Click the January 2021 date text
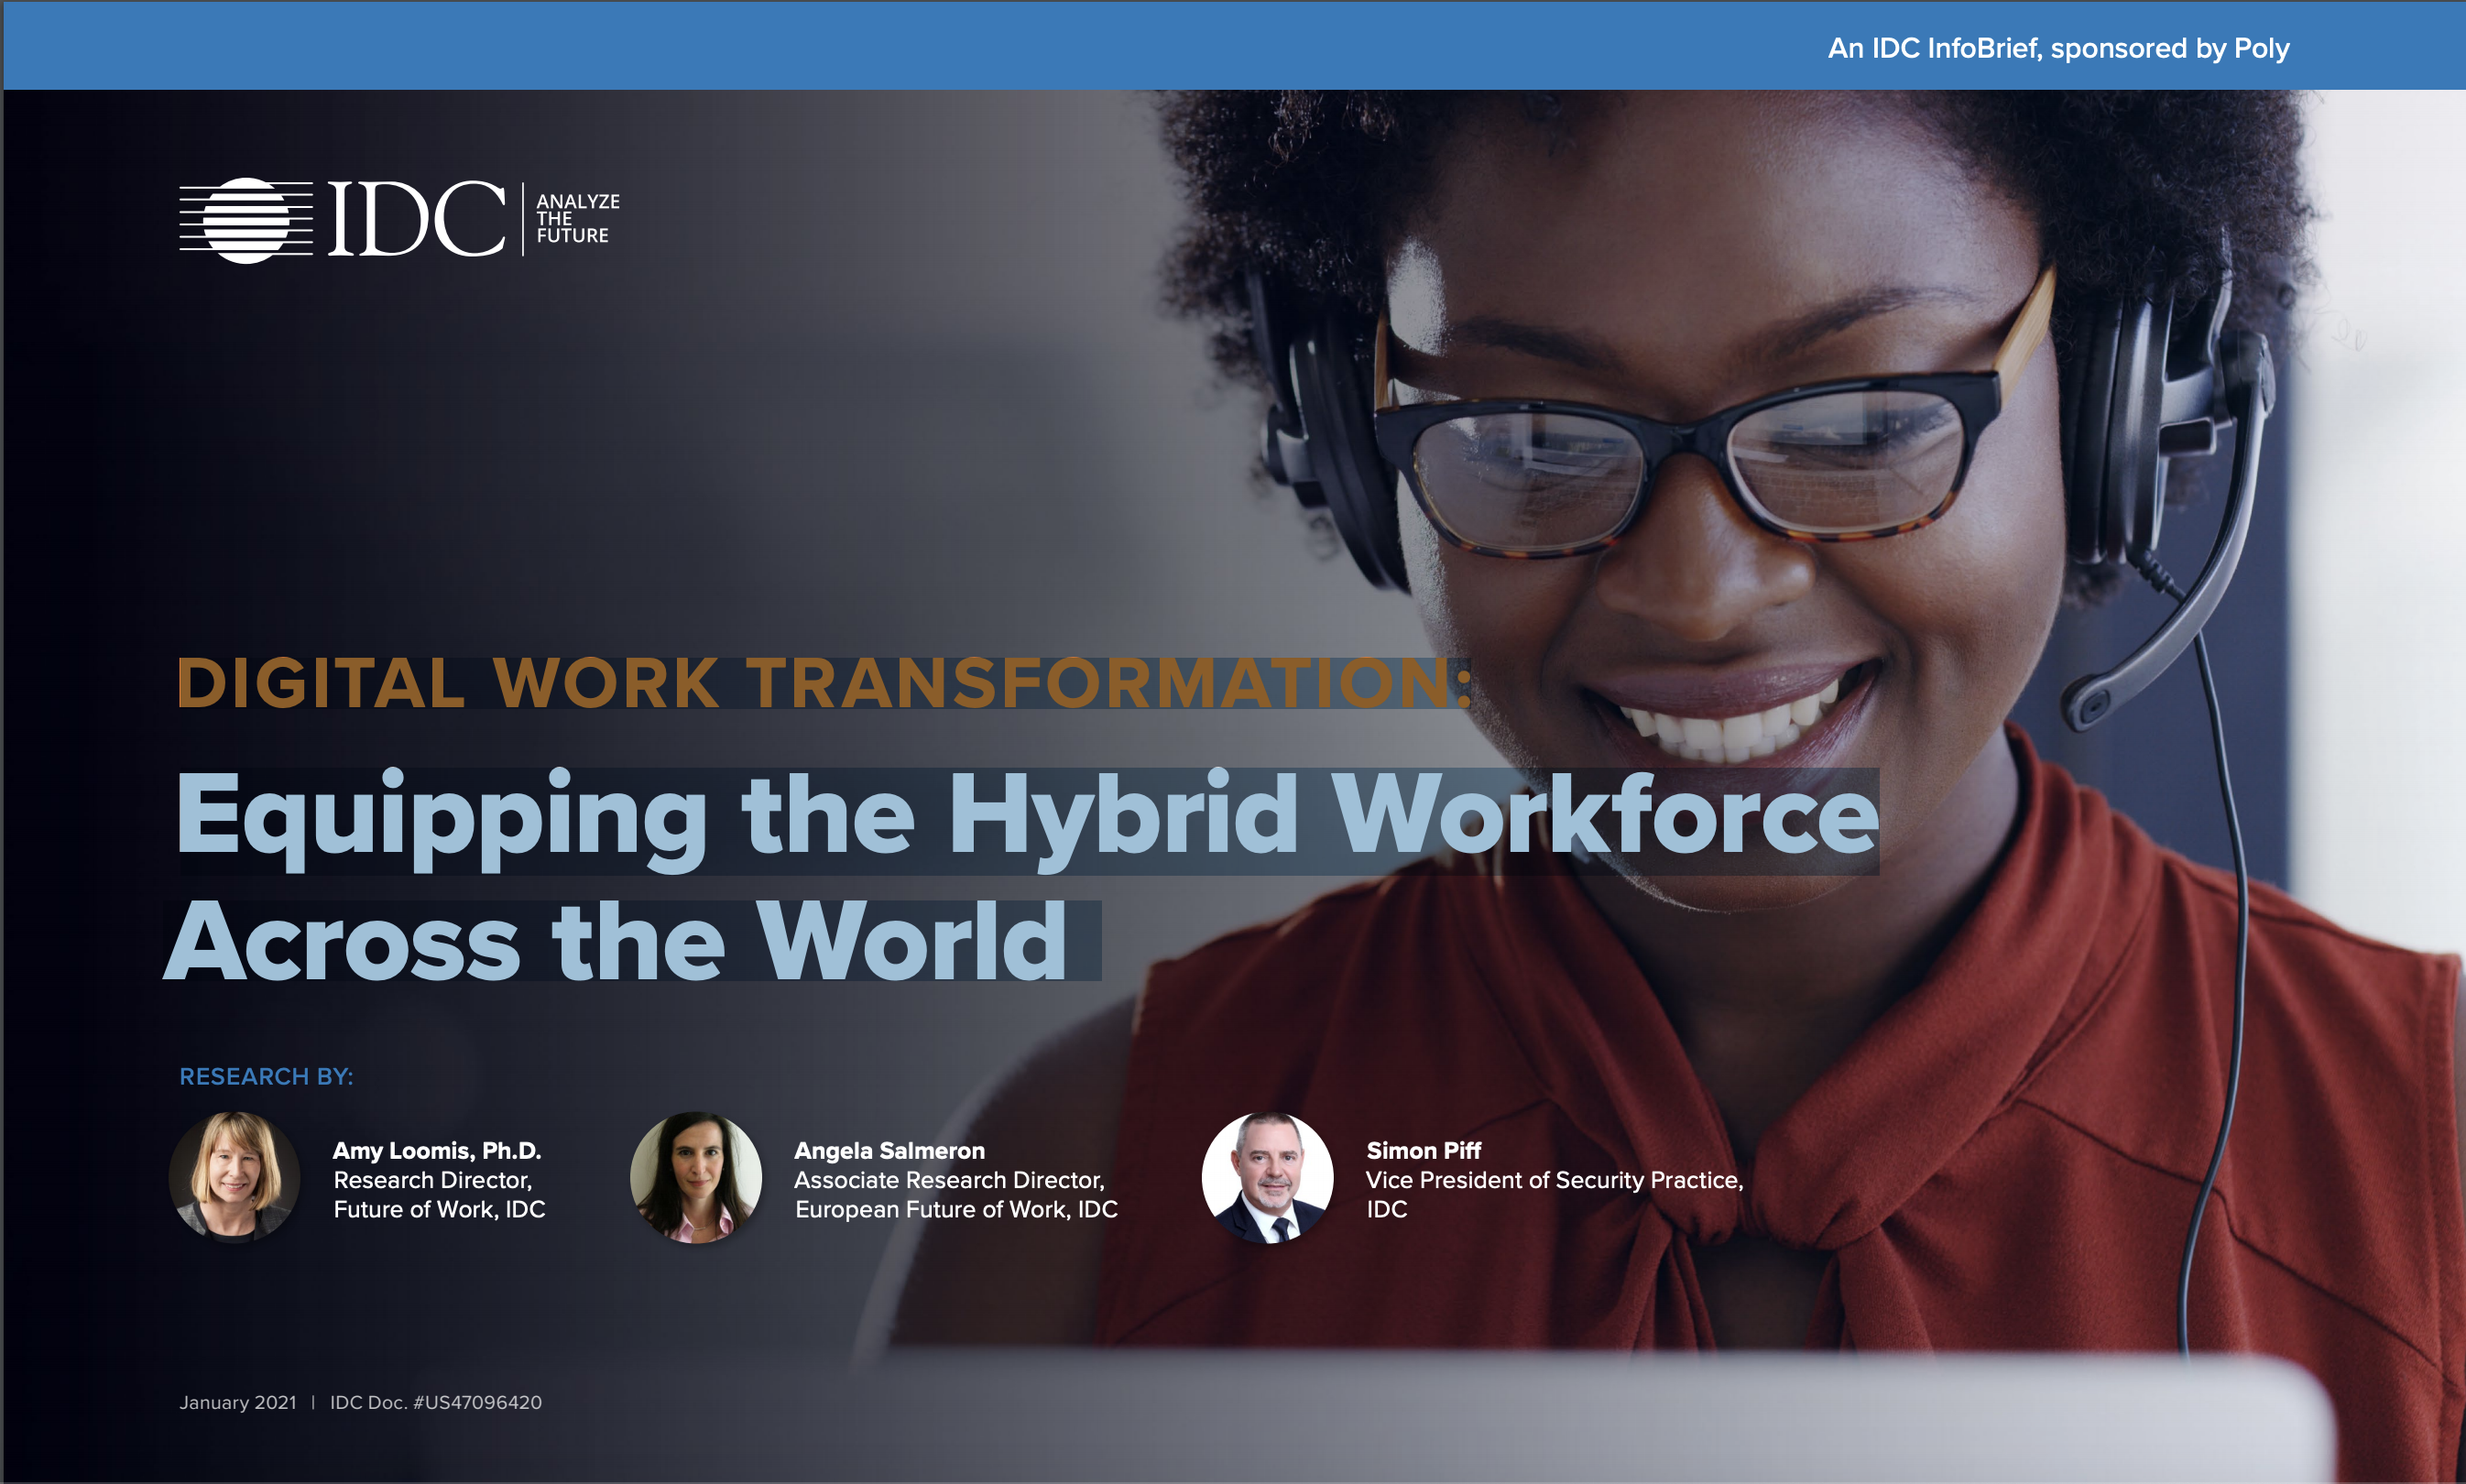Viewport: 2466px width, 1484px height. click(238, 1402)
